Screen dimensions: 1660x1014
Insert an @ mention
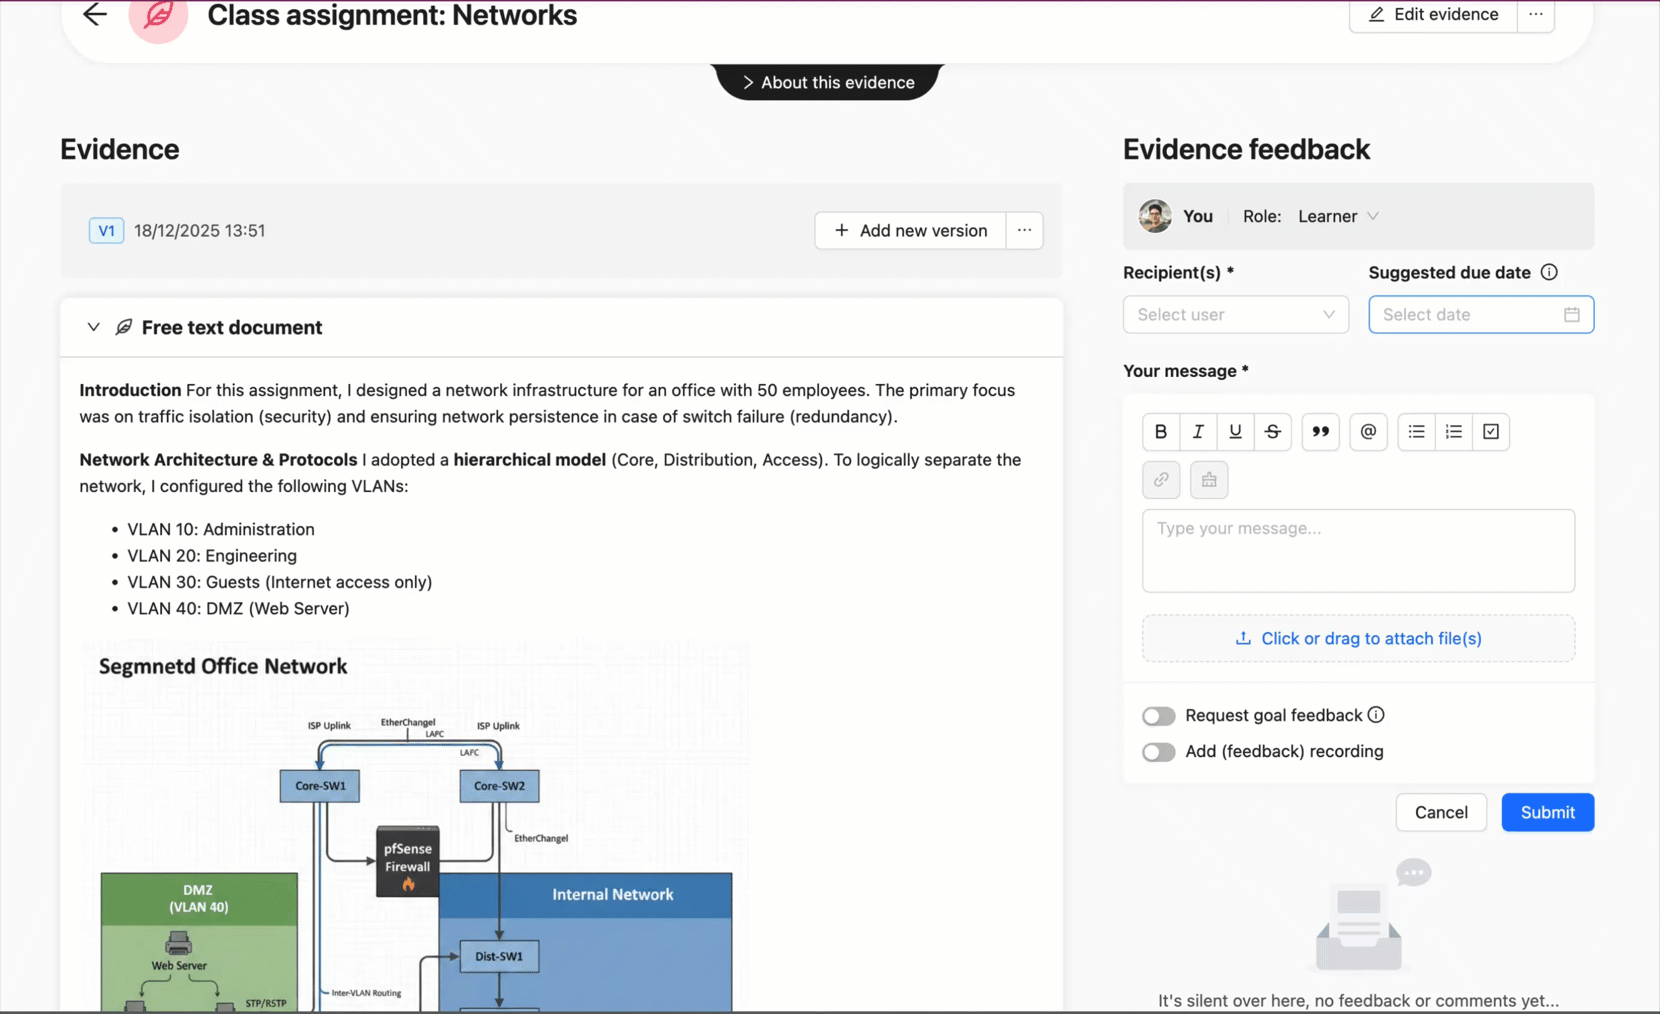[x=1368, y=432]
